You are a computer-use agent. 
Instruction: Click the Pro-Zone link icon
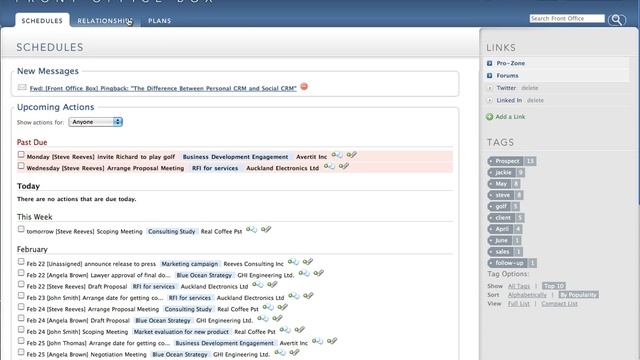pos(489,63)
